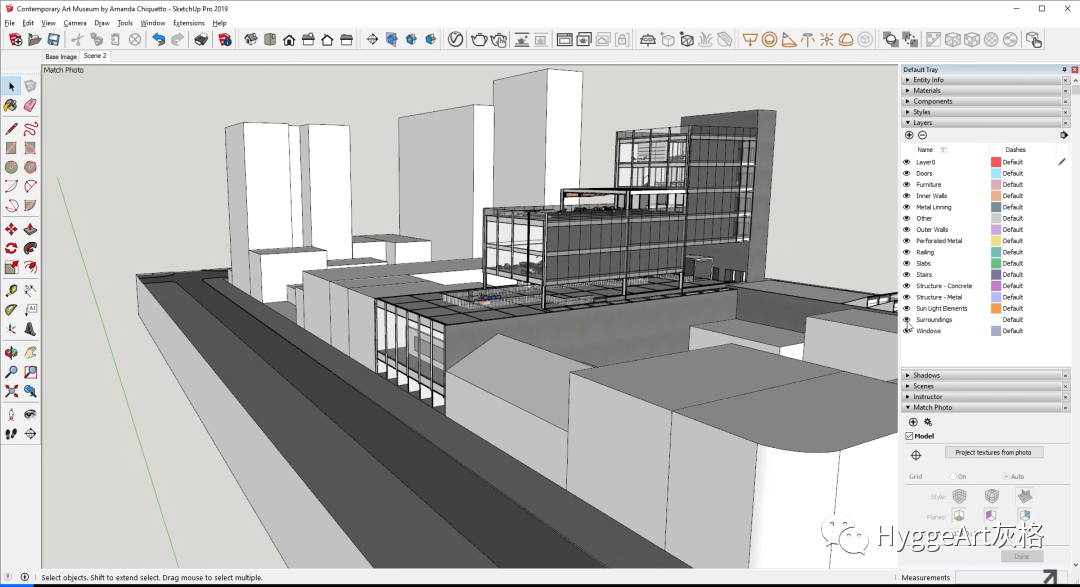Choose the Rotate tool

point(11,249)
